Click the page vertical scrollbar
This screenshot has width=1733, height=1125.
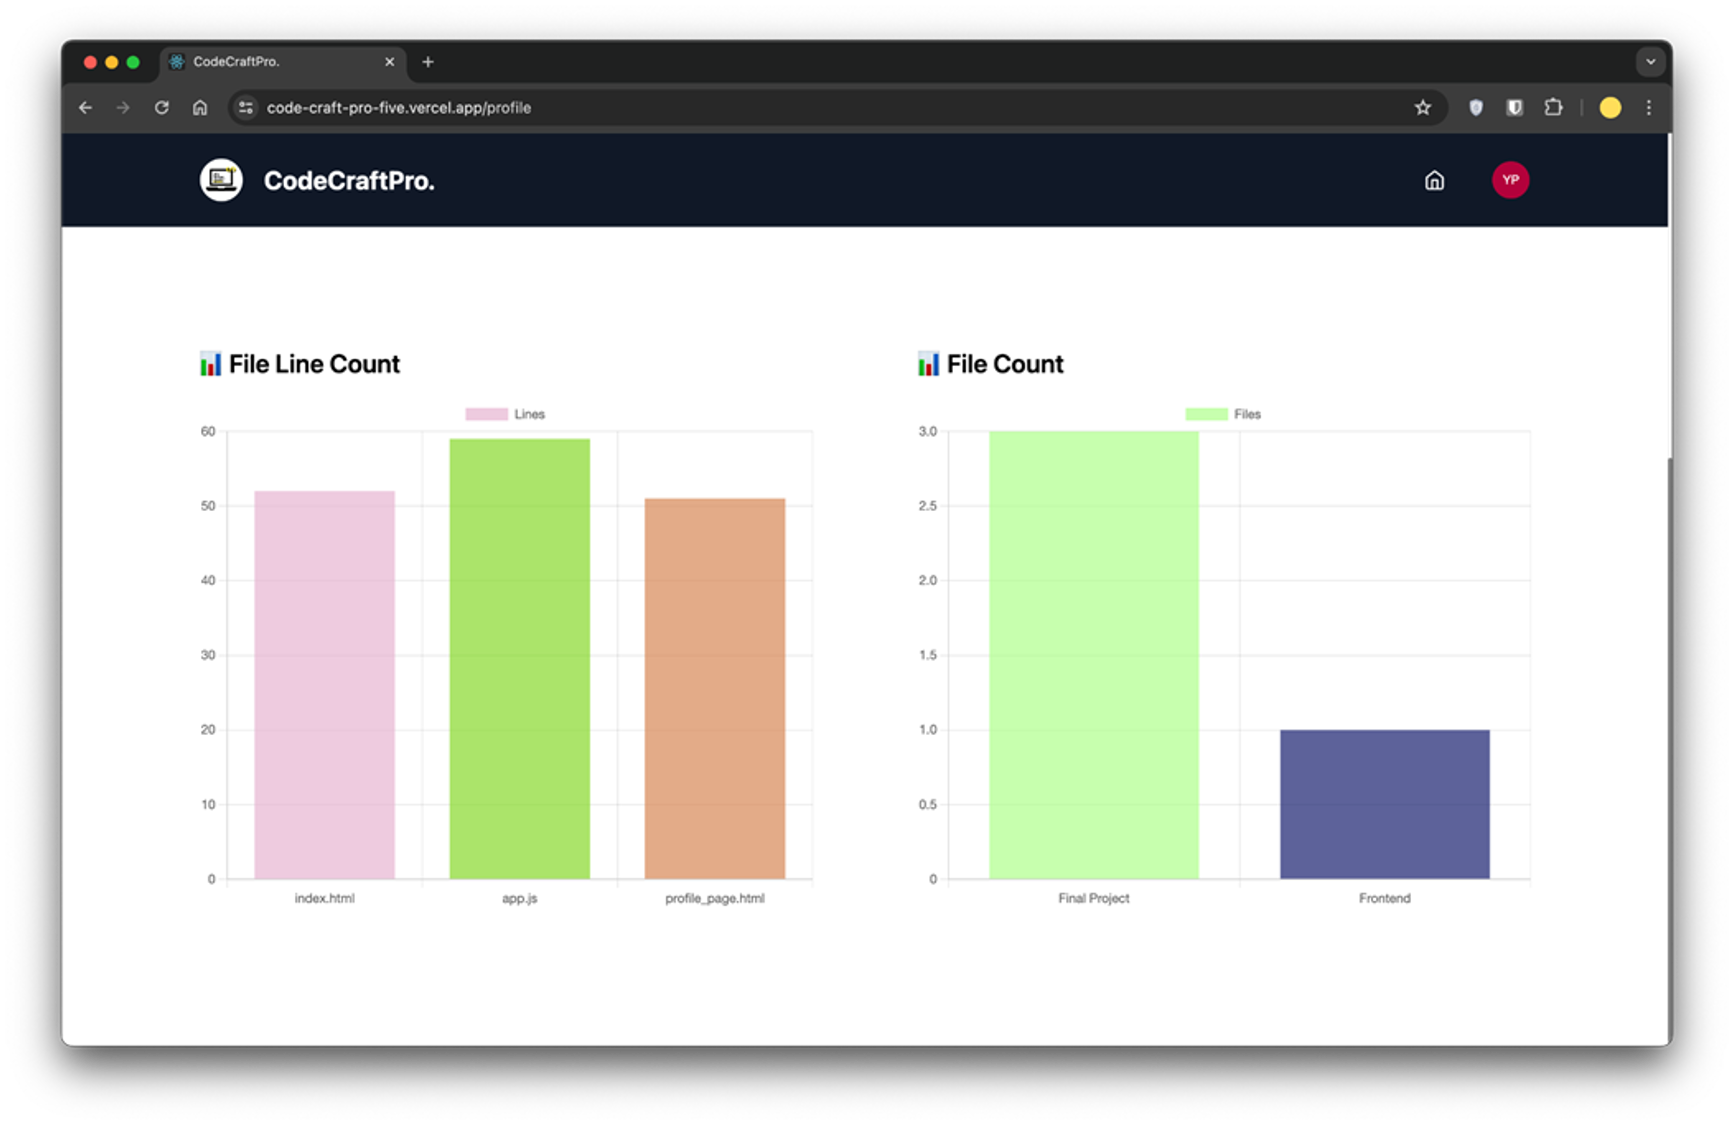1669,750
